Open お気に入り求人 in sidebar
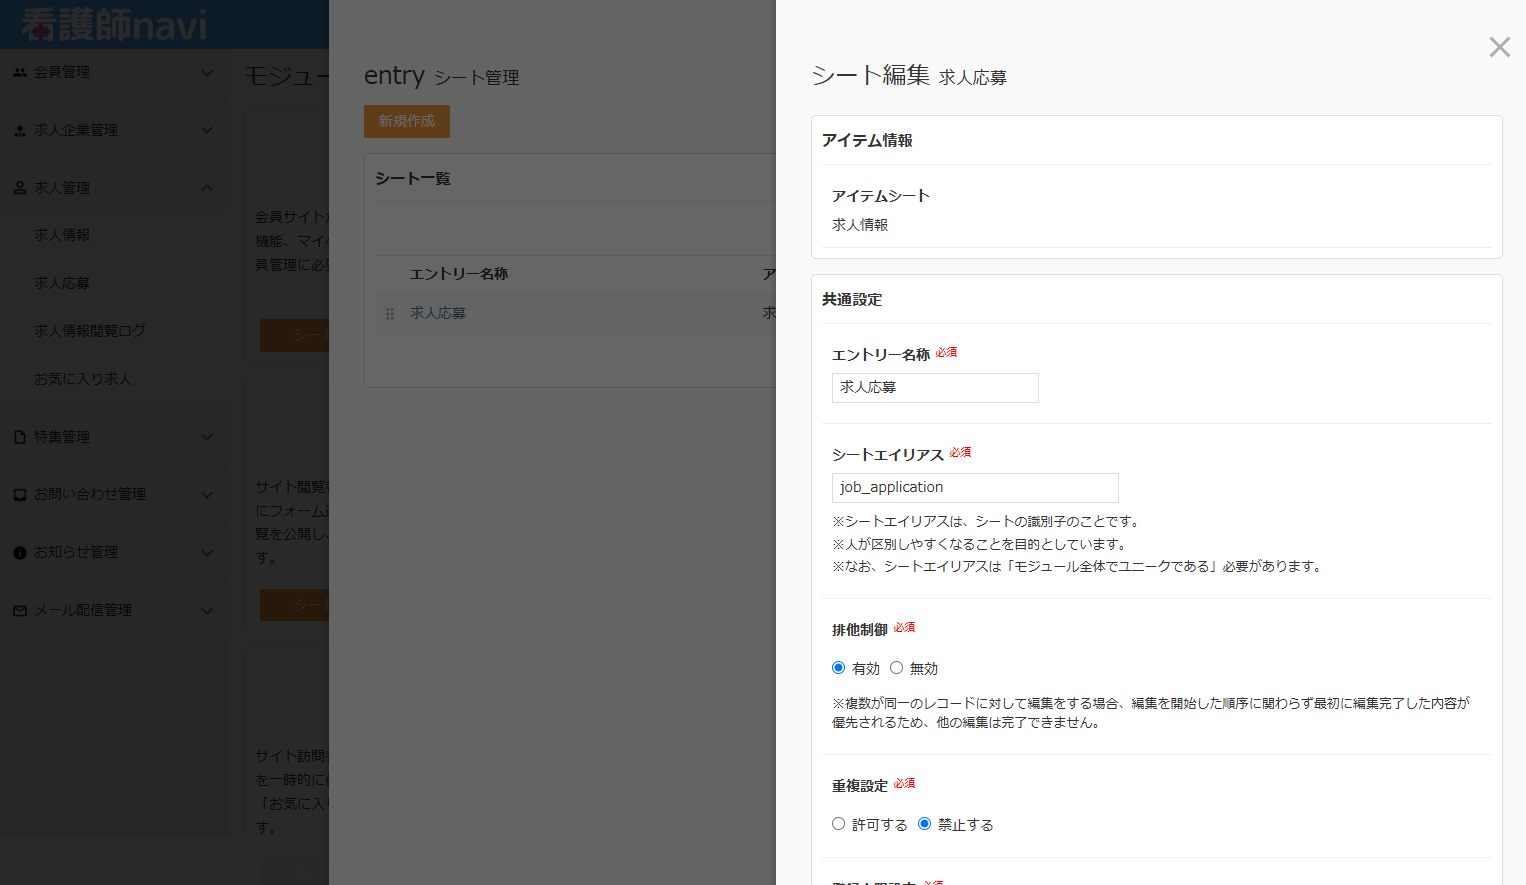 pos(83,379)
